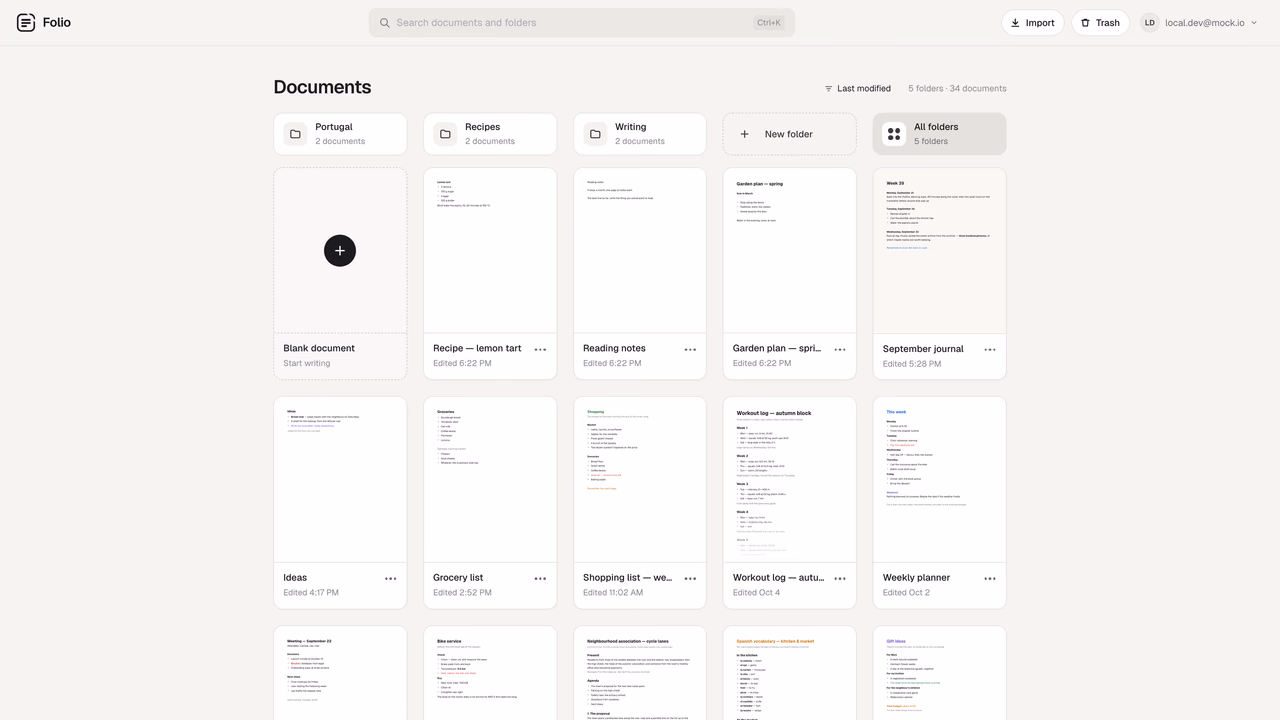This screenshot has width=1280, height=720.
Task: Open the Gift ideas document thumbnail
Action: (x=940, y=673)
